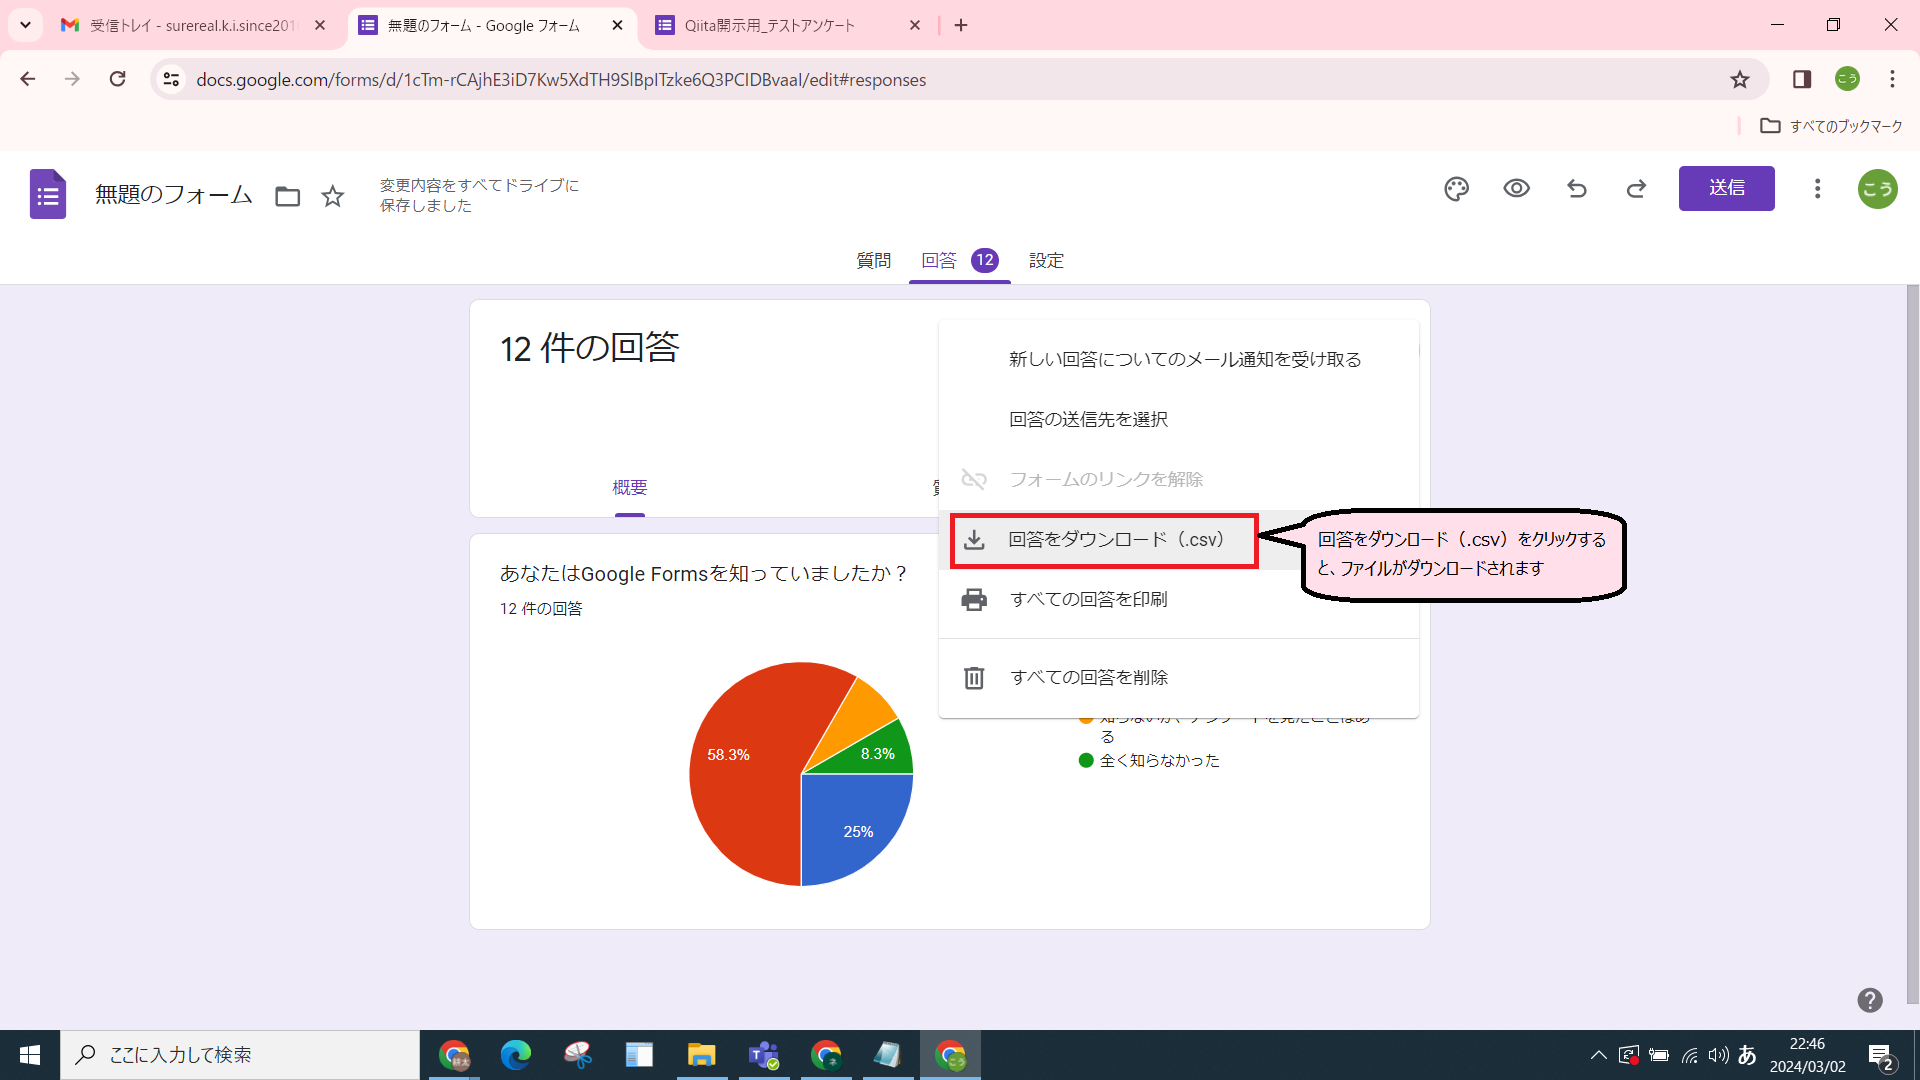Click the print icon for すべての回答を印刷
1920x1080 pixels.
[x=975, y=598]
